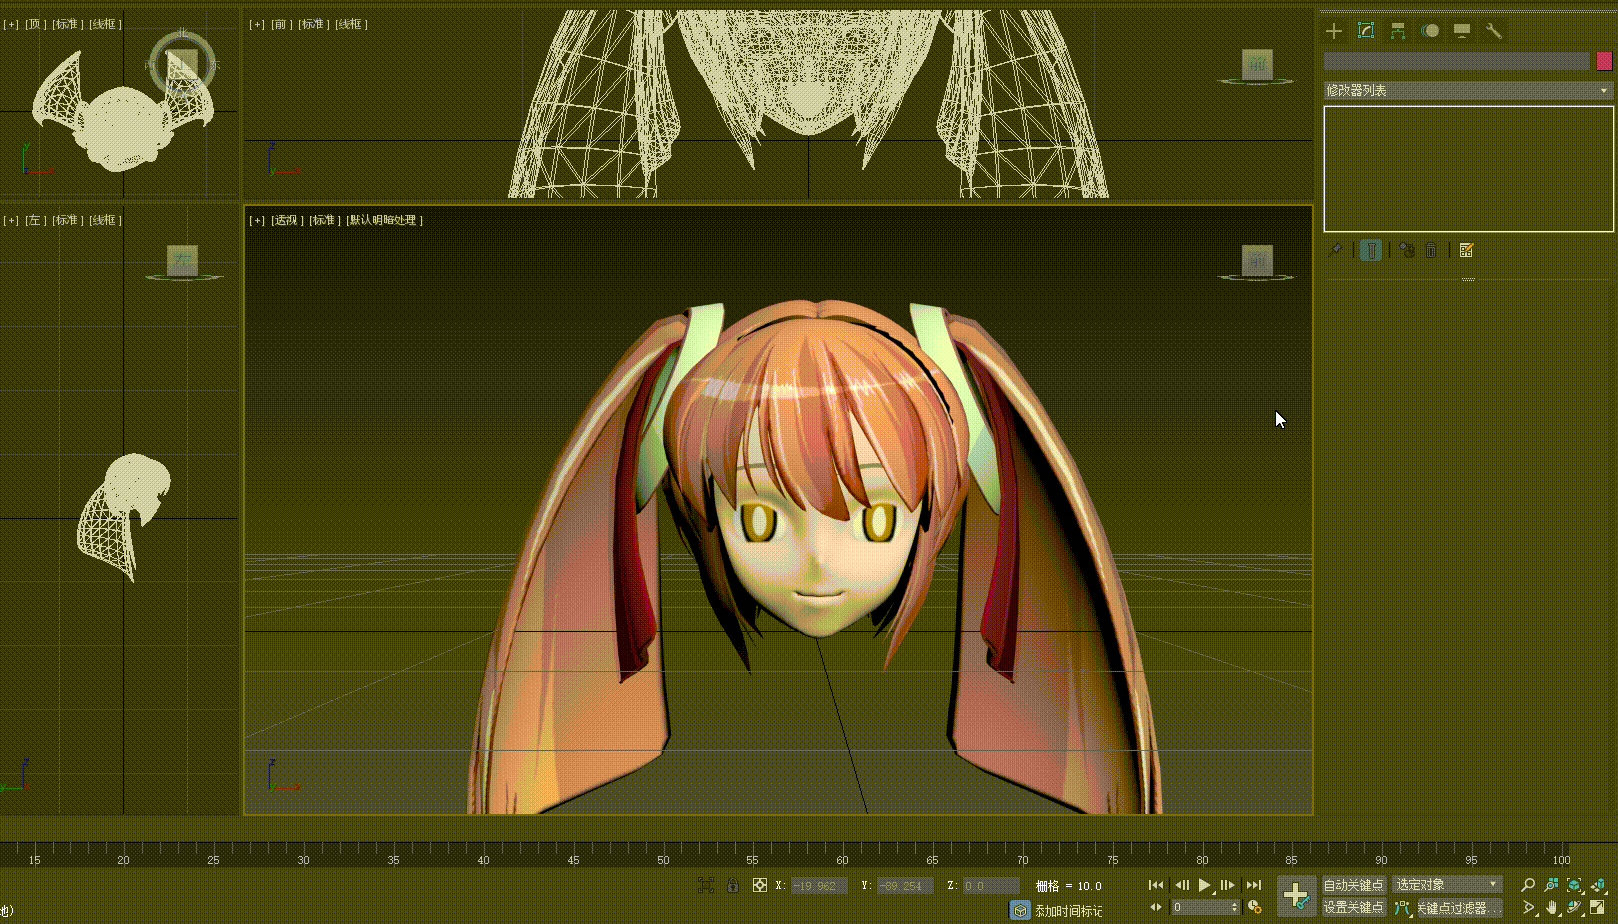This screenshot has width=1618, height=924.
Task: Select the Pan View hand tool
Action: [x=1551, y=908]
